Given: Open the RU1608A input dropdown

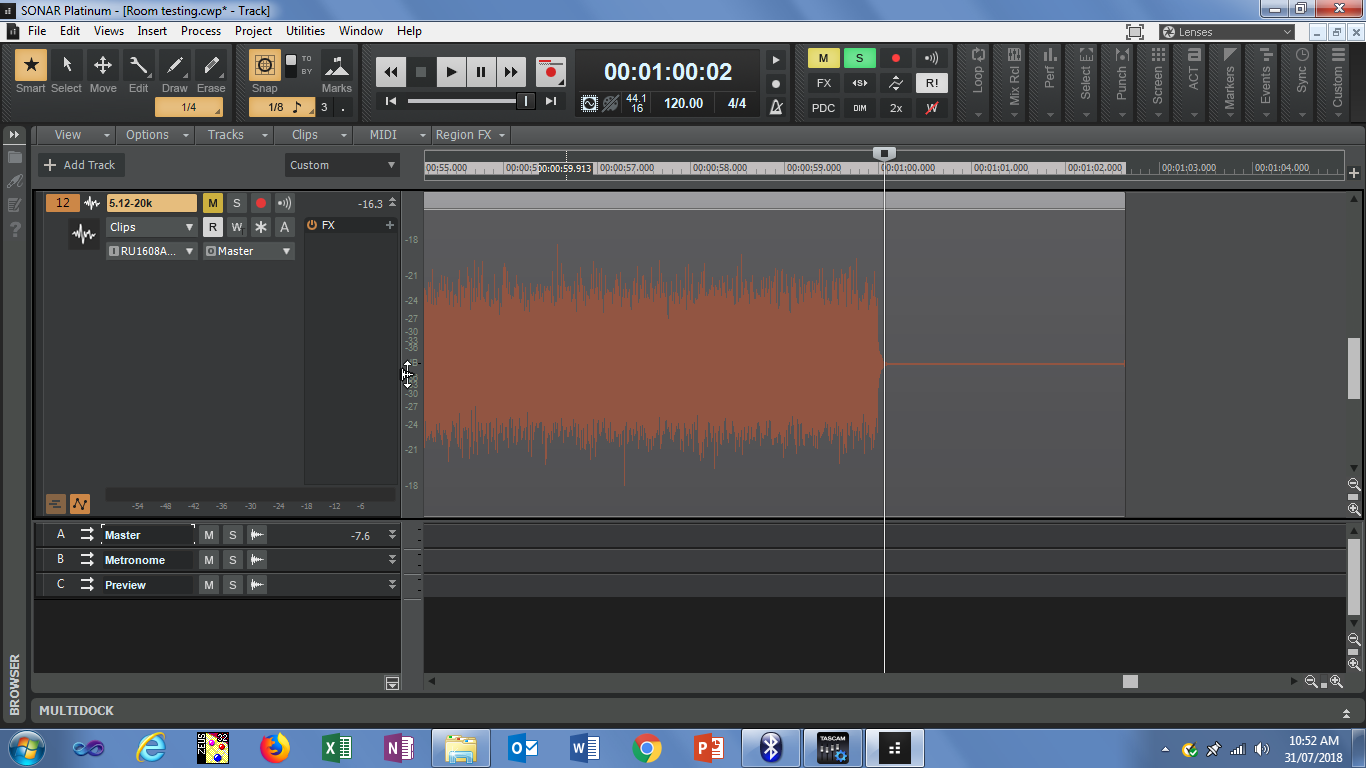Looking at the screenshot, I should click(152, 251).
